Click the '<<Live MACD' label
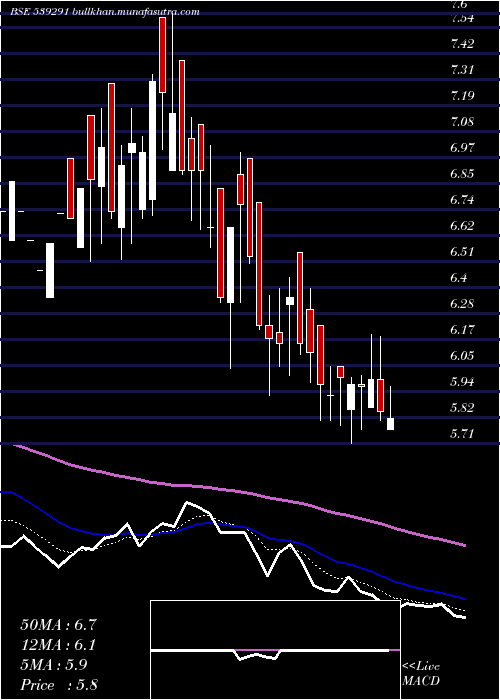This screenshot has height=700, width=500. click(x=421, y=674)
